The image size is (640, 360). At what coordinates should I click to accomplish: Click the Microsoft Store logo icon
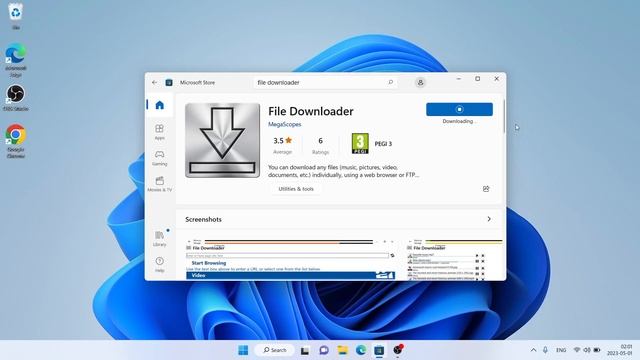point(169,82)
